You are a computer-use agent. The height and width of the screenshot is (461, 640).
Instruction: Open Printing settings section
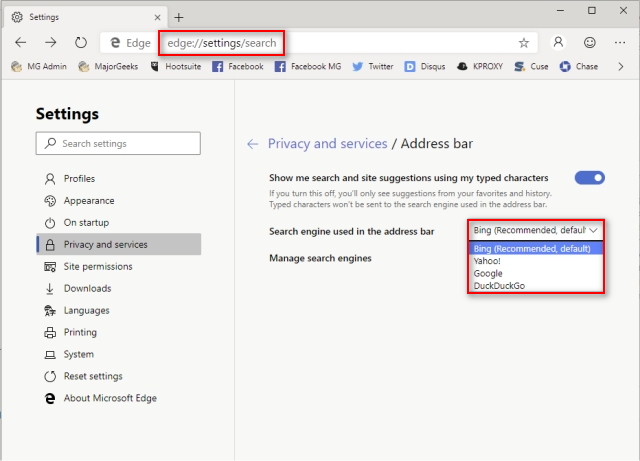pyautogui.click(x=118, y=332)
